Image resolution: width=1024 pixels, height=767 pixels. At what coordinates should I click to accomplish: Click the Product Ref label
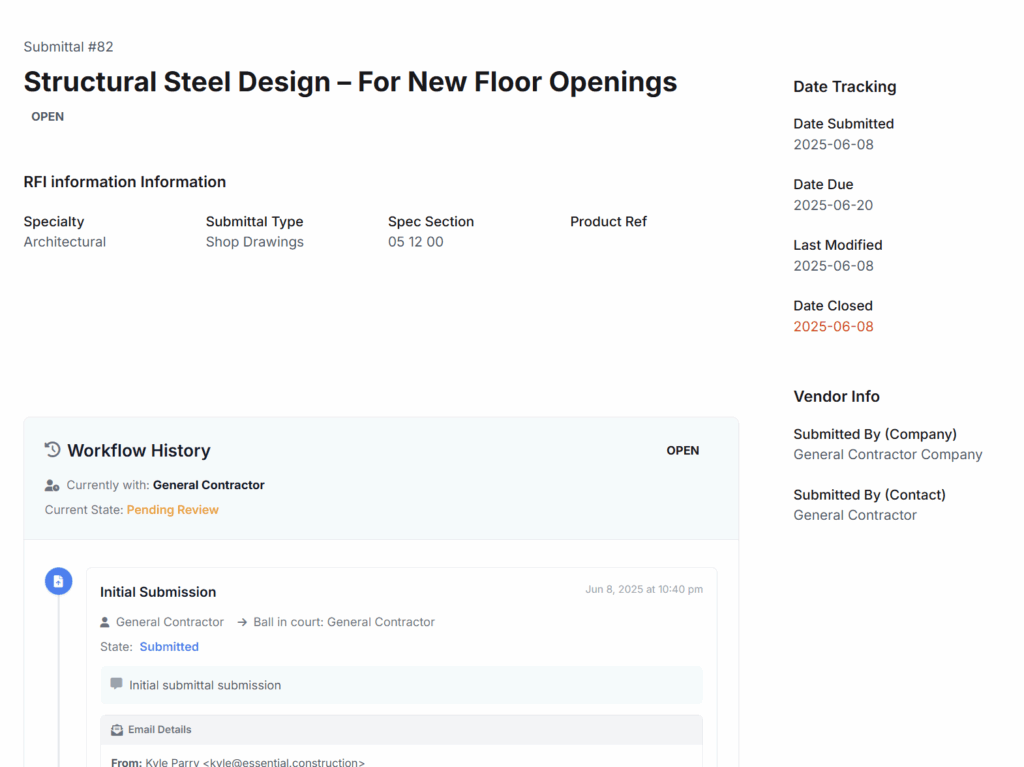tap(608, 221)
